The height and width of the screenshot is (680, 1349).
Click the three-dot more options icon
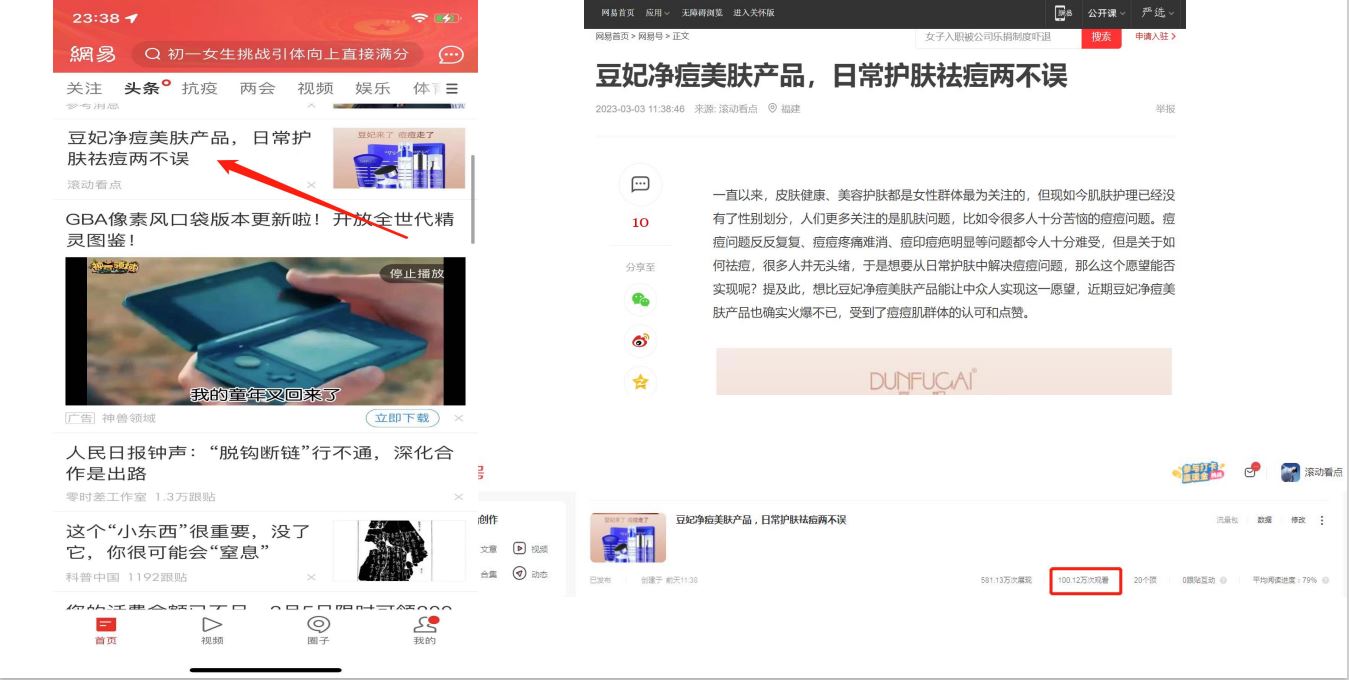tap(1322, 520)
